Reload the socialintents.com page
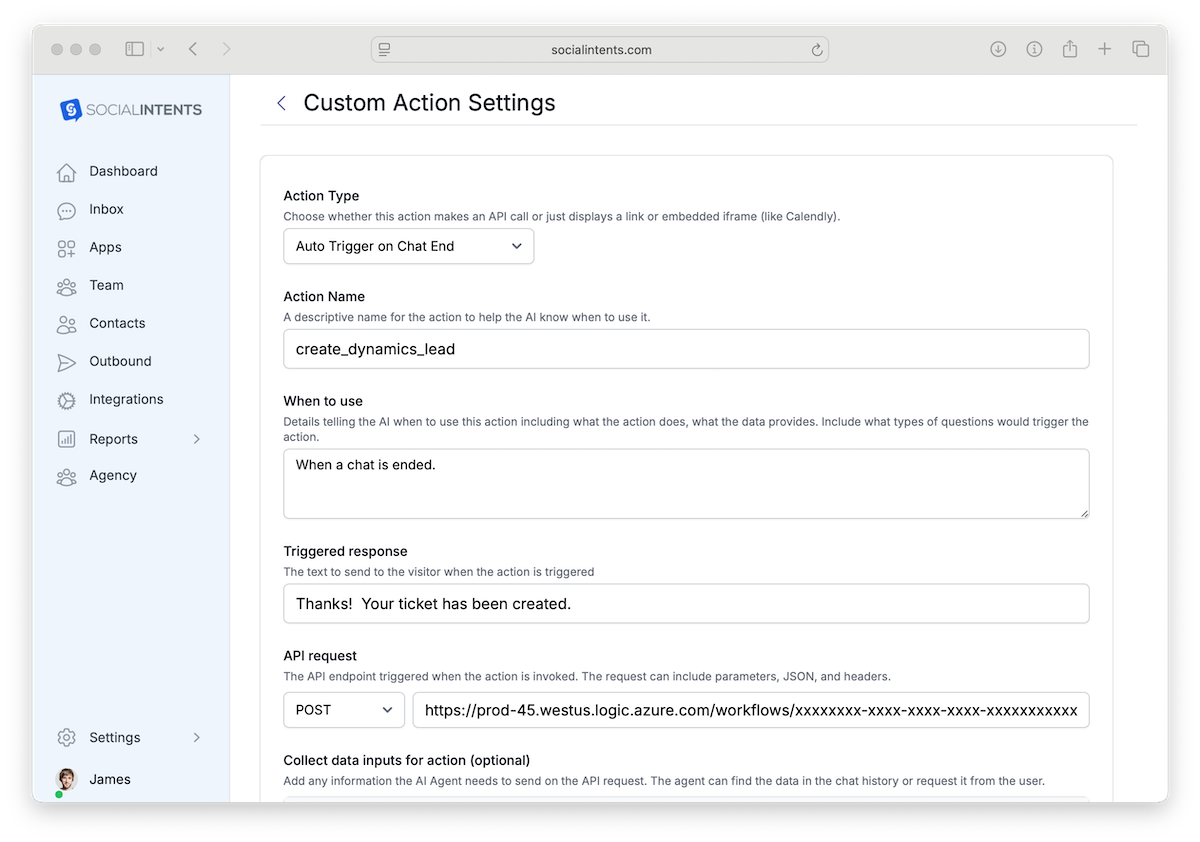 pyautogui.click(x=816, y=49)
